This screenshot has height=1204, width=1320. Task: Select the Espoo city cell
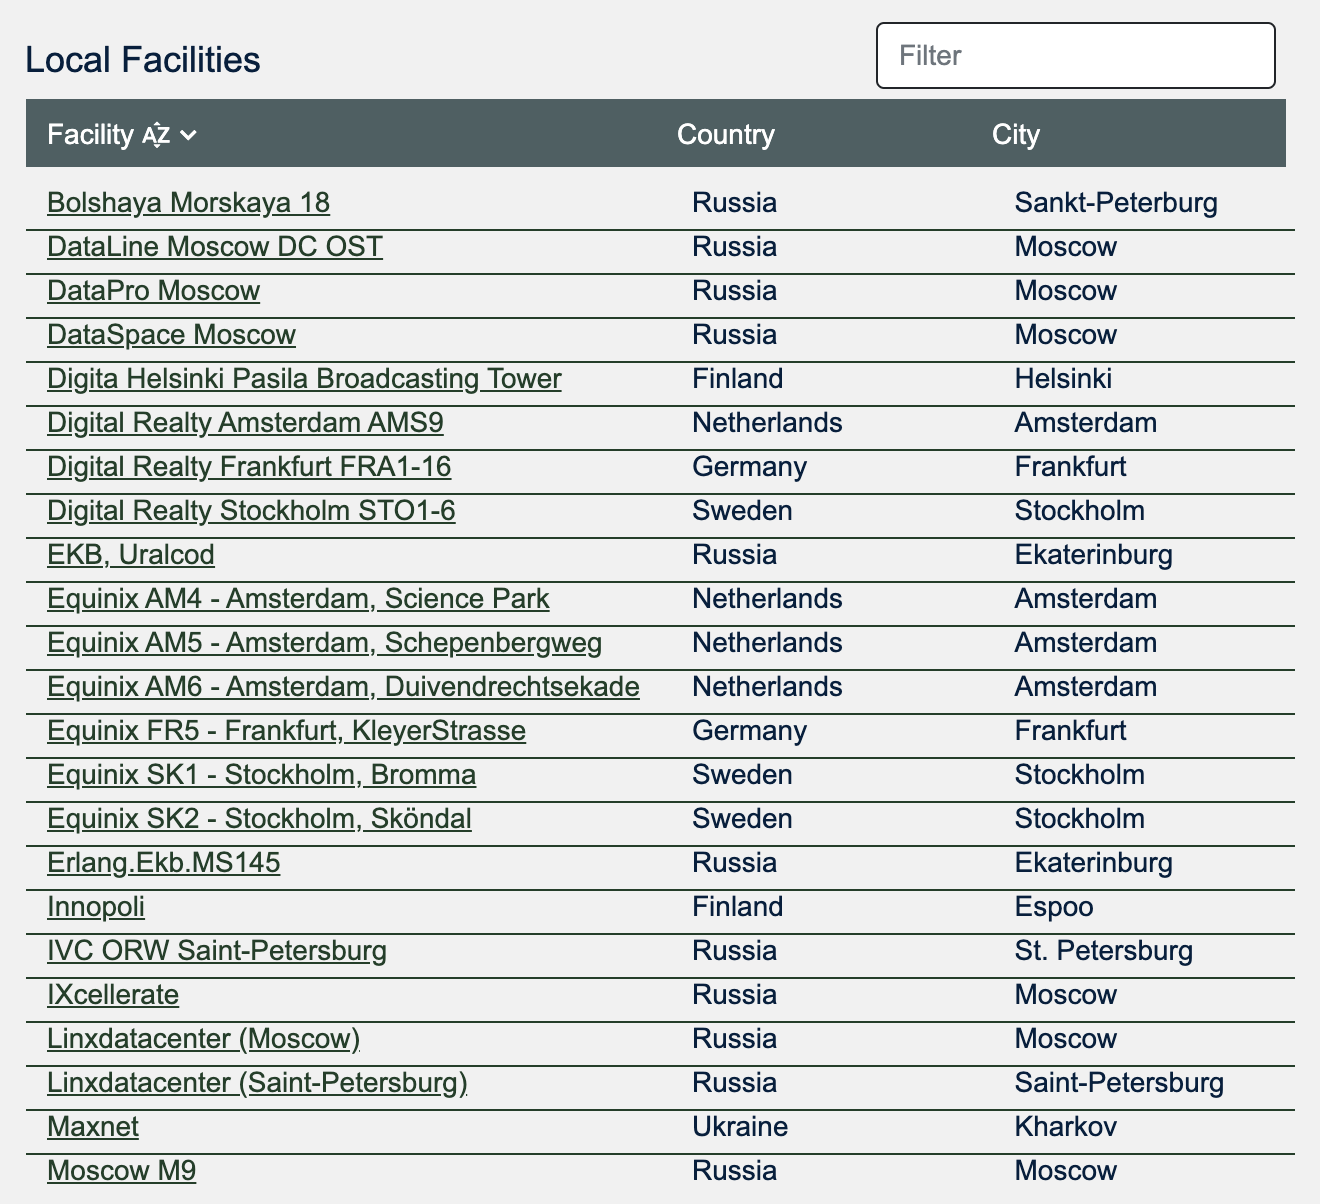(x=1054, y=907)
